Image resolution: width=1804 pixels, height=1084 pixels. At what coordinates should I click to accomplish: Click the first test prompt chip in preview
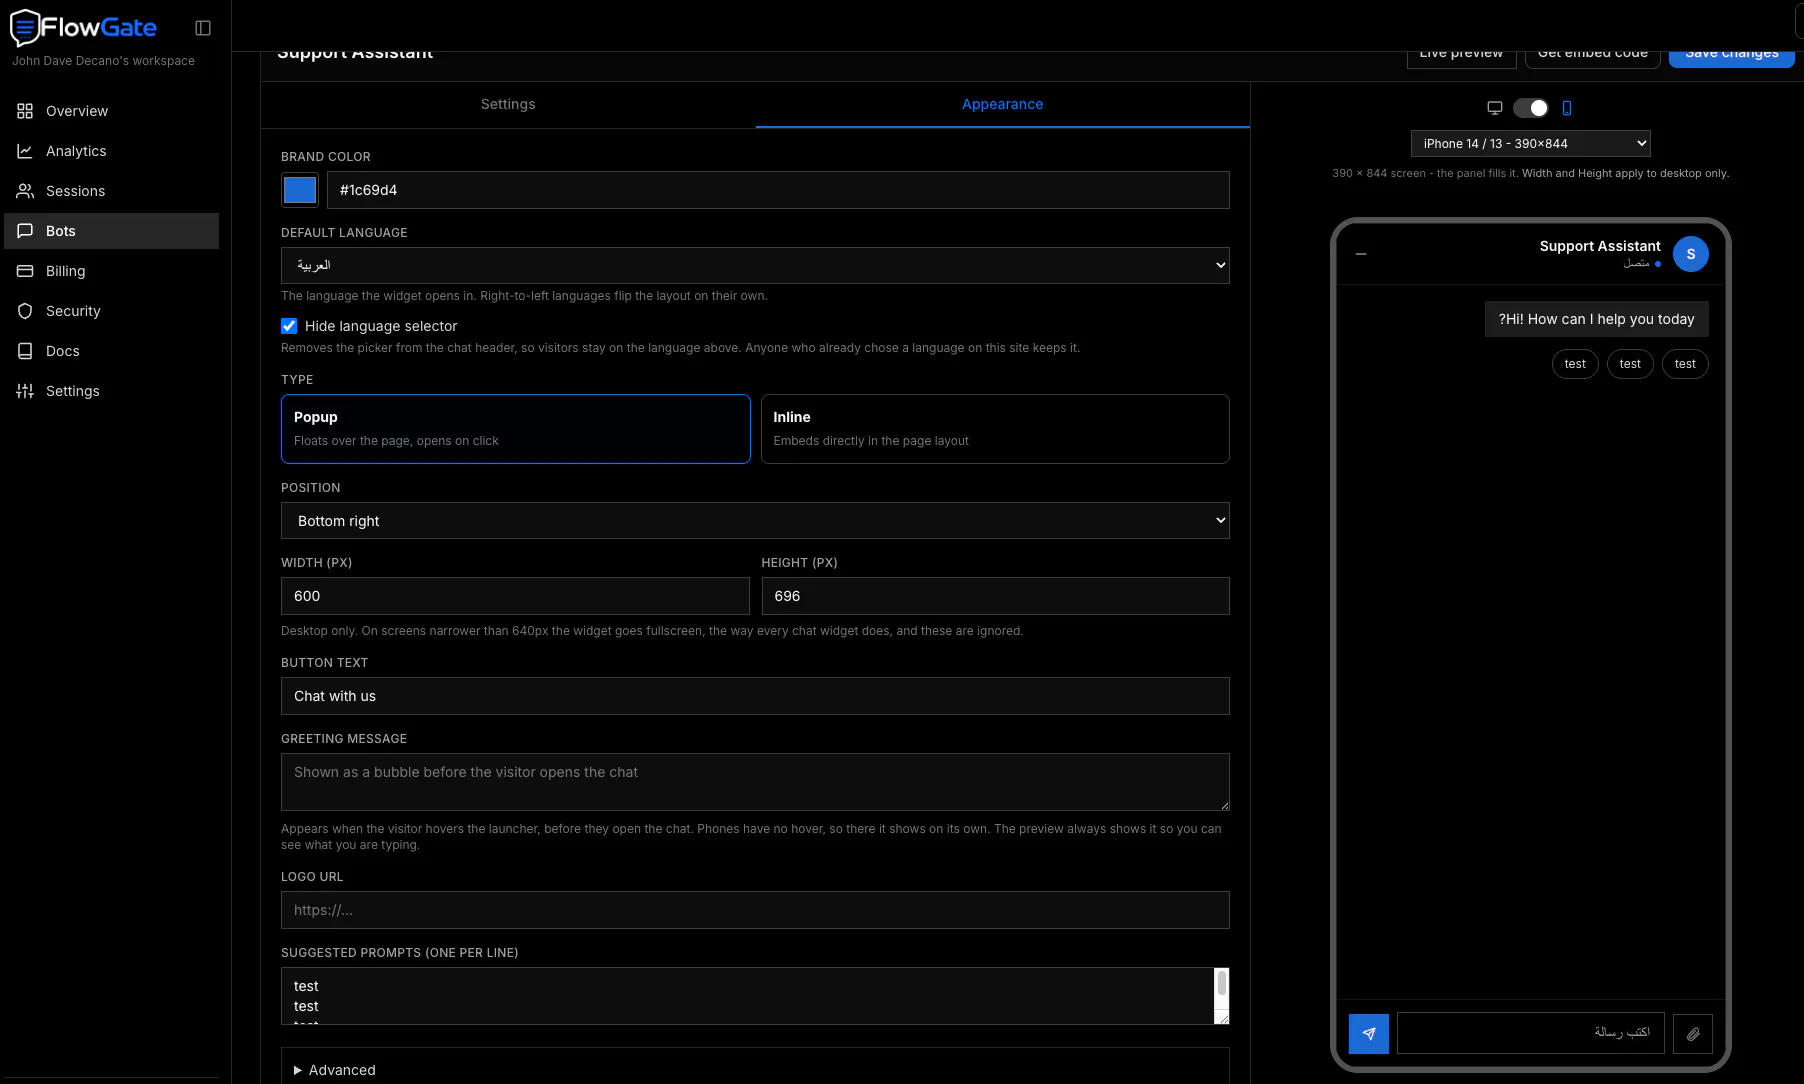point(1575,364)
